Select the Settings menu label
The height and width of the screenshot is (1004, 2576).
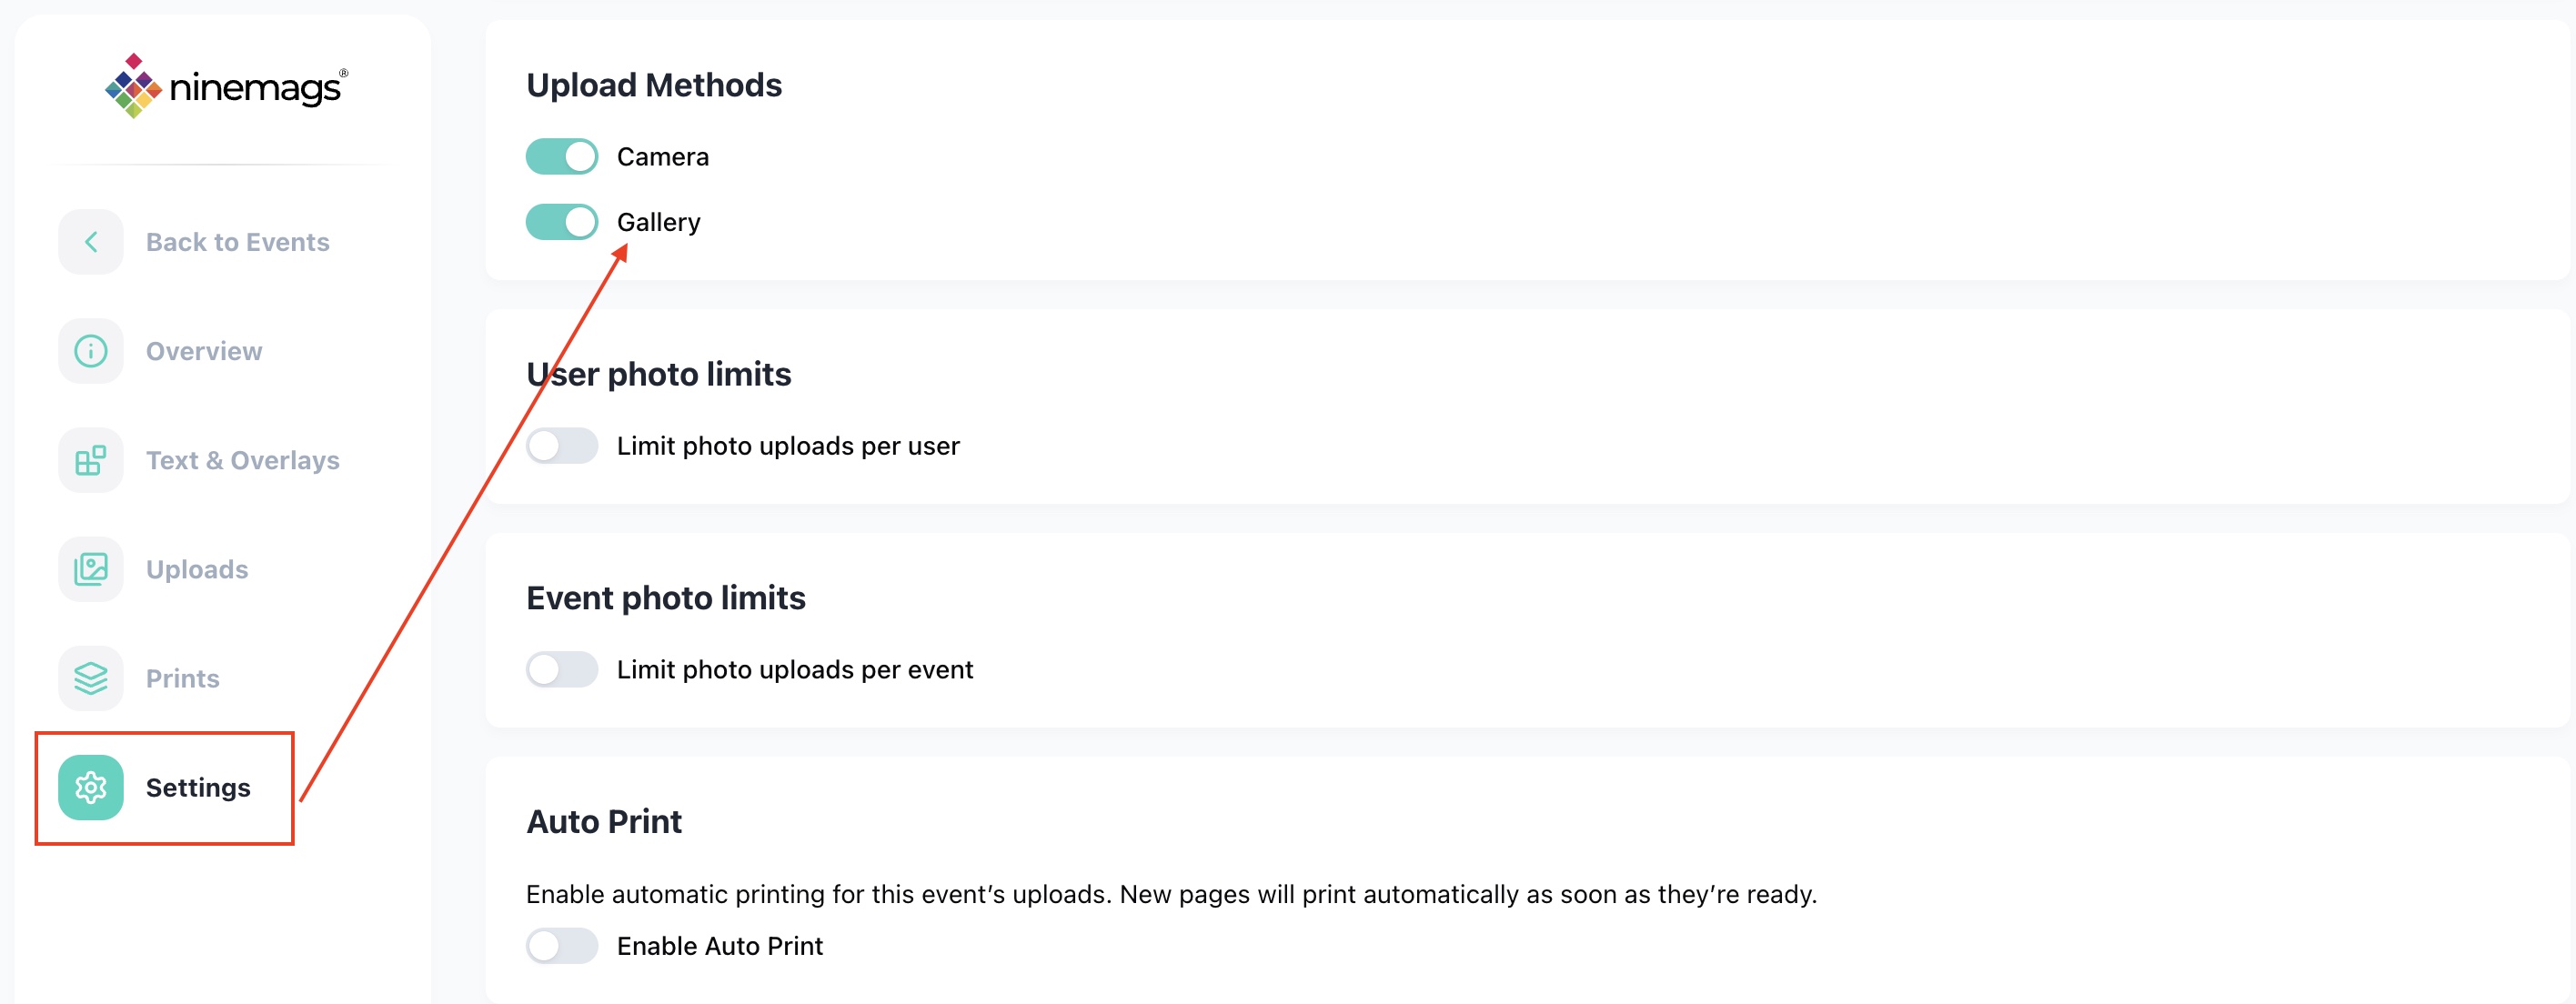(198, 787)
